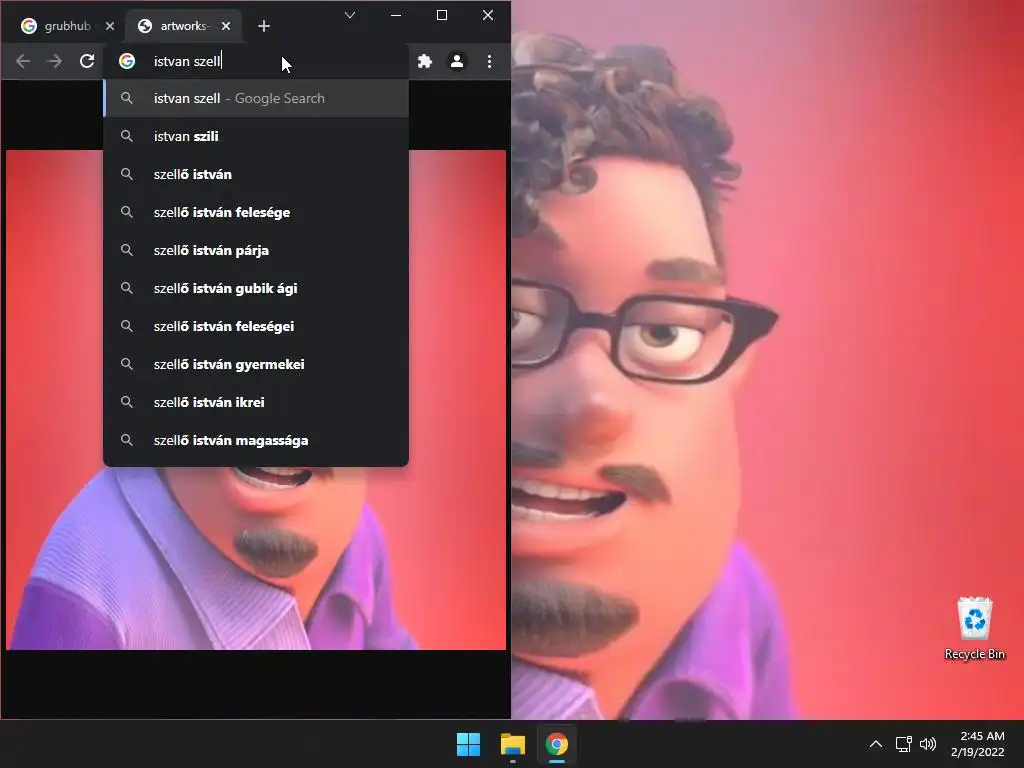Click the Google icon in address bar
1024x768 pixels.
click(127, 61)
